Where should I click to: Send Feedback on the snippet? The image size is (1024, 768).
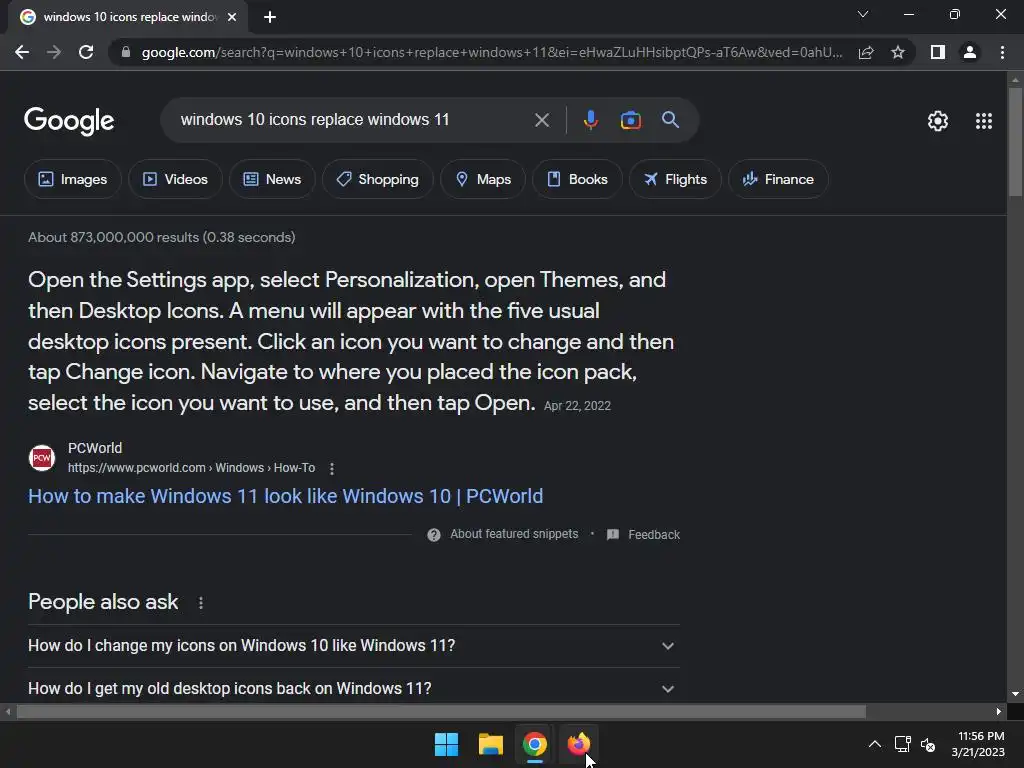click(643, 534)
